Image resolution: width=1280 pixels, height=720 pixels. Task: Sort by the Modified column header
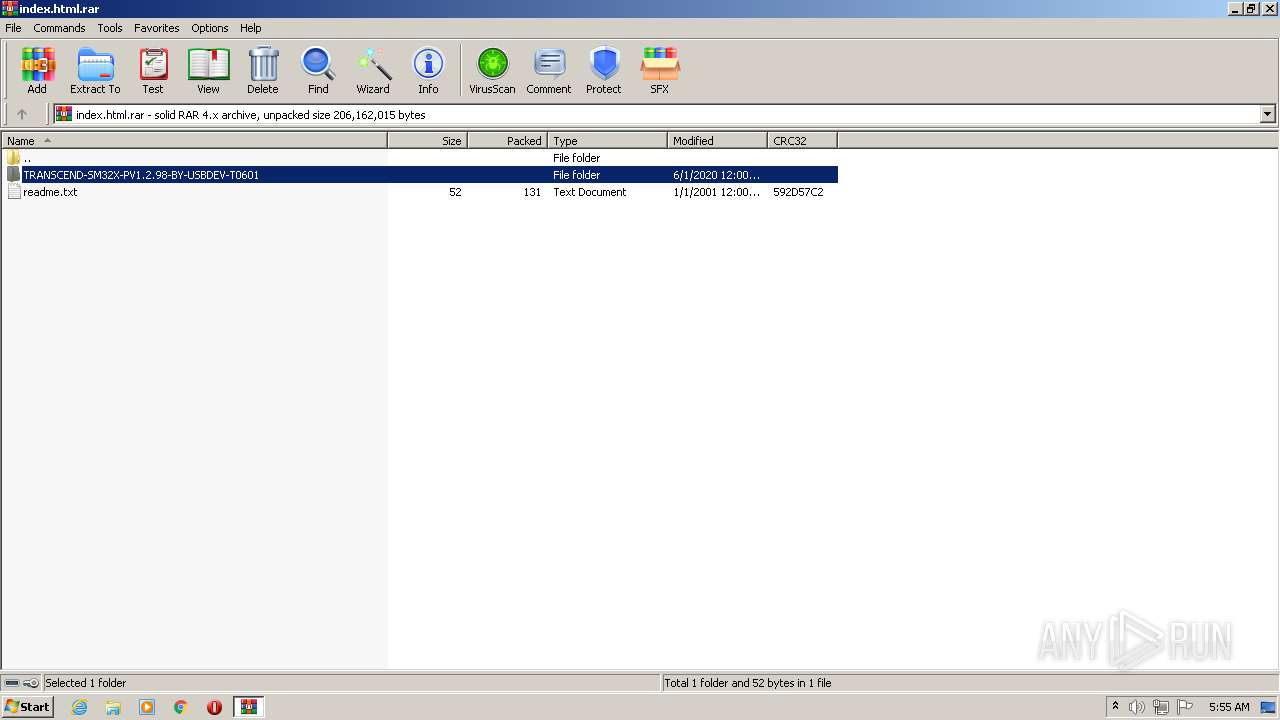click(717, 141)
